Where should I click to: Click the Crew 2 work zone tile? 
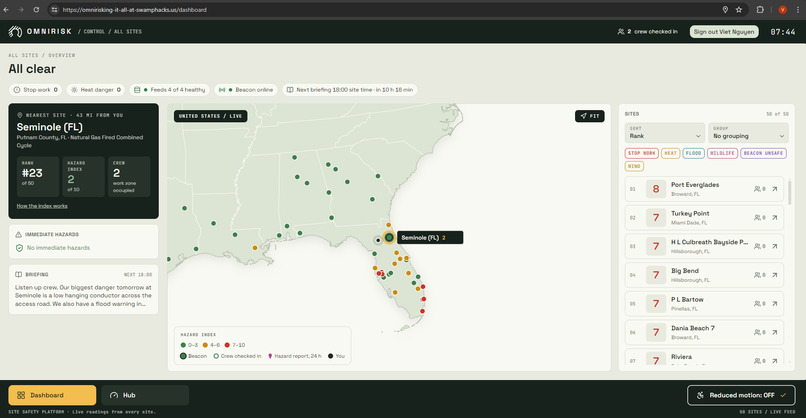coord(129,176)
